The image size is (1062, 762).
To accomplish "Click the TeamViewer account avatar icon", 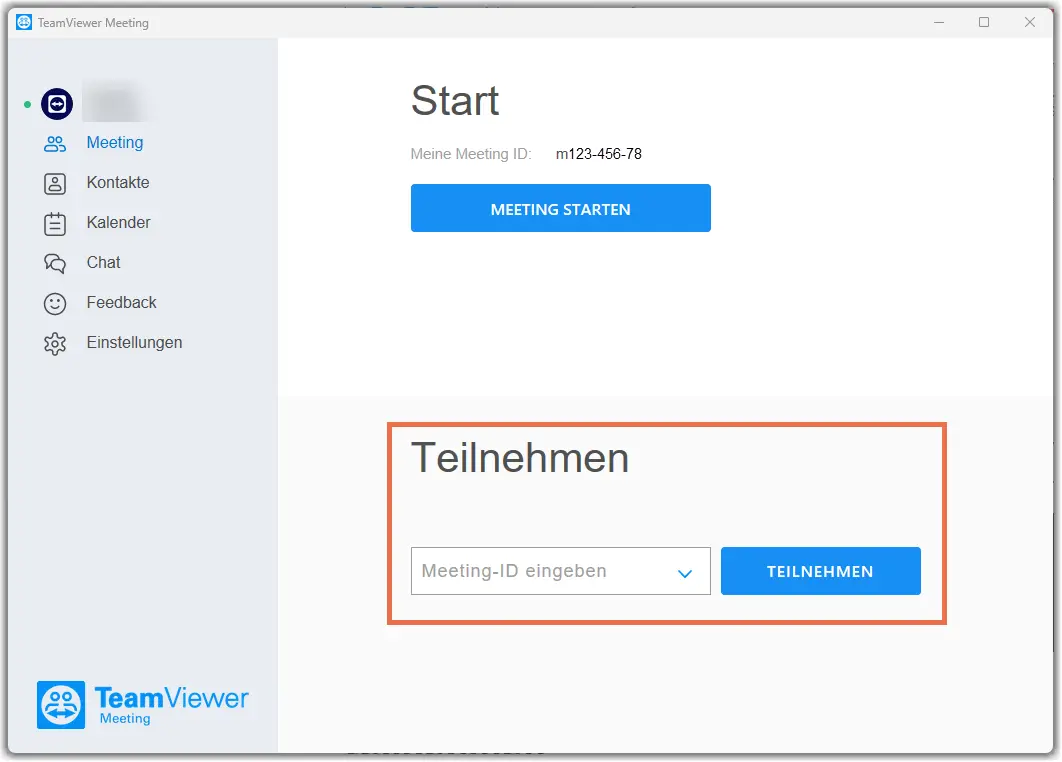I will coord(57,104).
